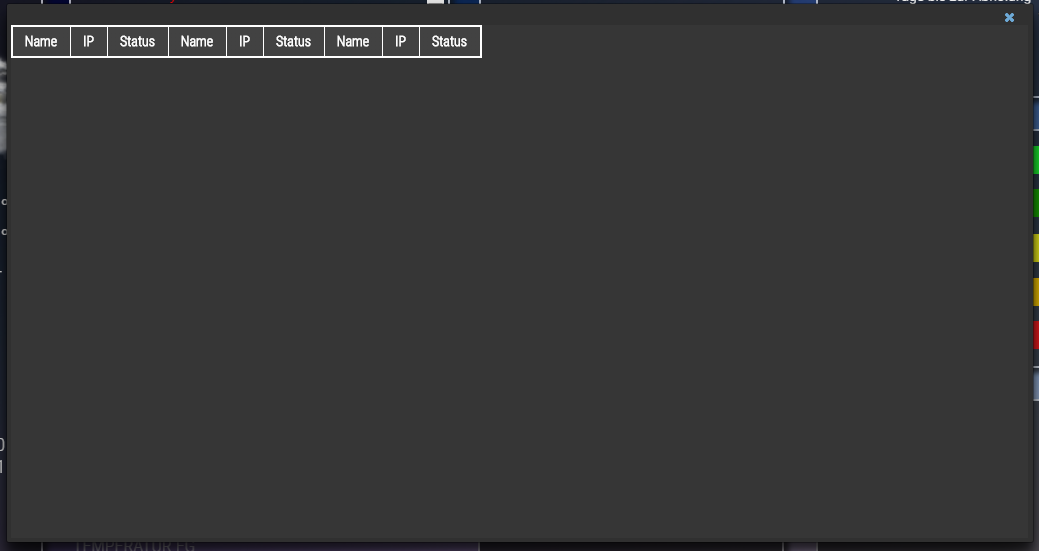Screen dimensions: 1039x551
Task: Click the leftmost Status column header
Action: pos(137,42)
